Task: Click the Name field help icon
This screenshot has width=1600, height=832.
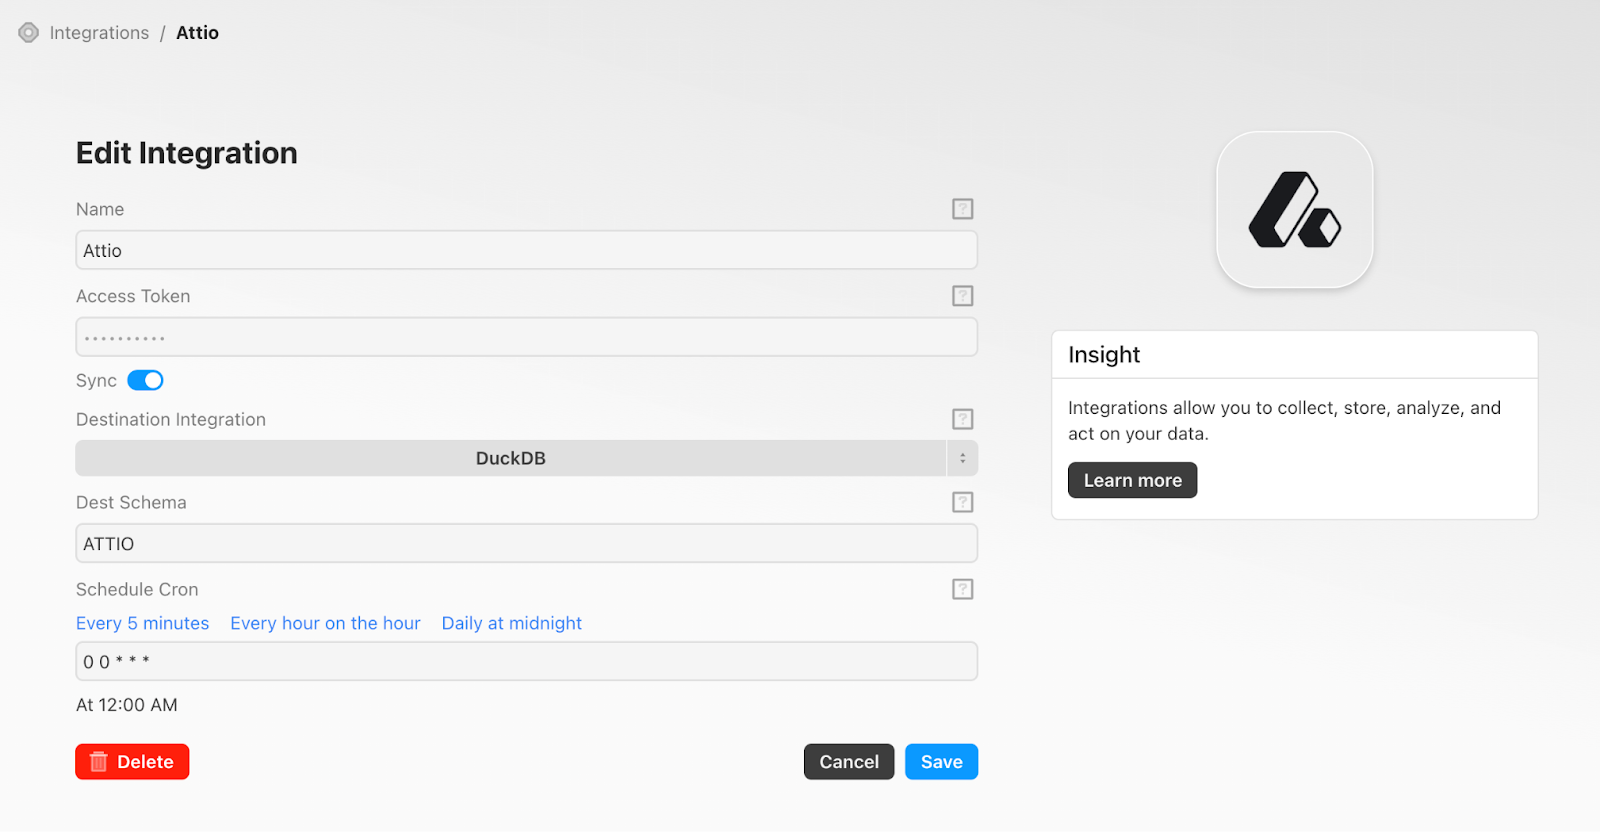Action: 962,209
